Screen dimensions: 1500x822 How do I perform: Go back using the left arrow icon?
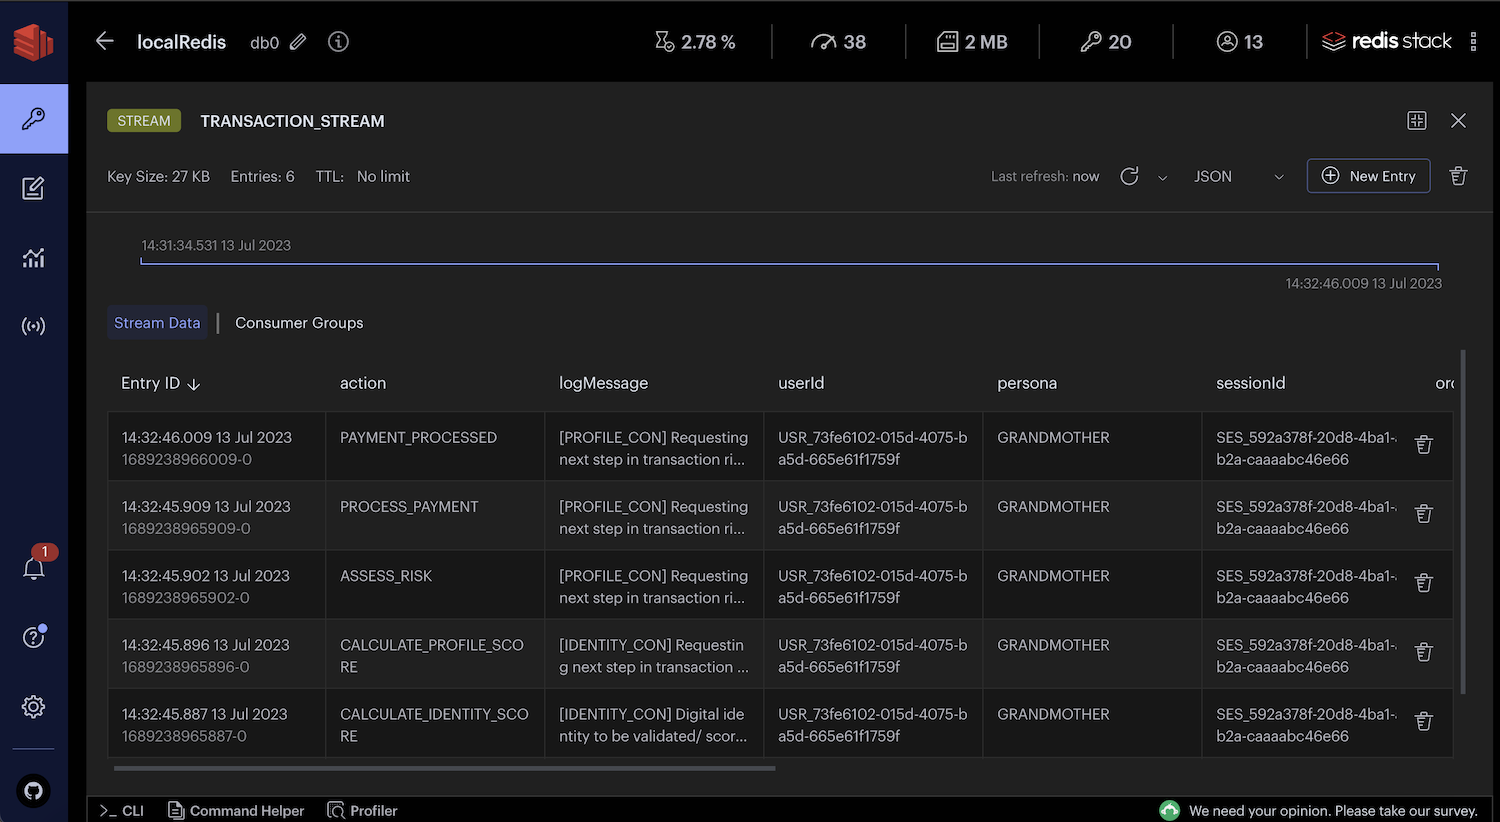pos(105,41)
